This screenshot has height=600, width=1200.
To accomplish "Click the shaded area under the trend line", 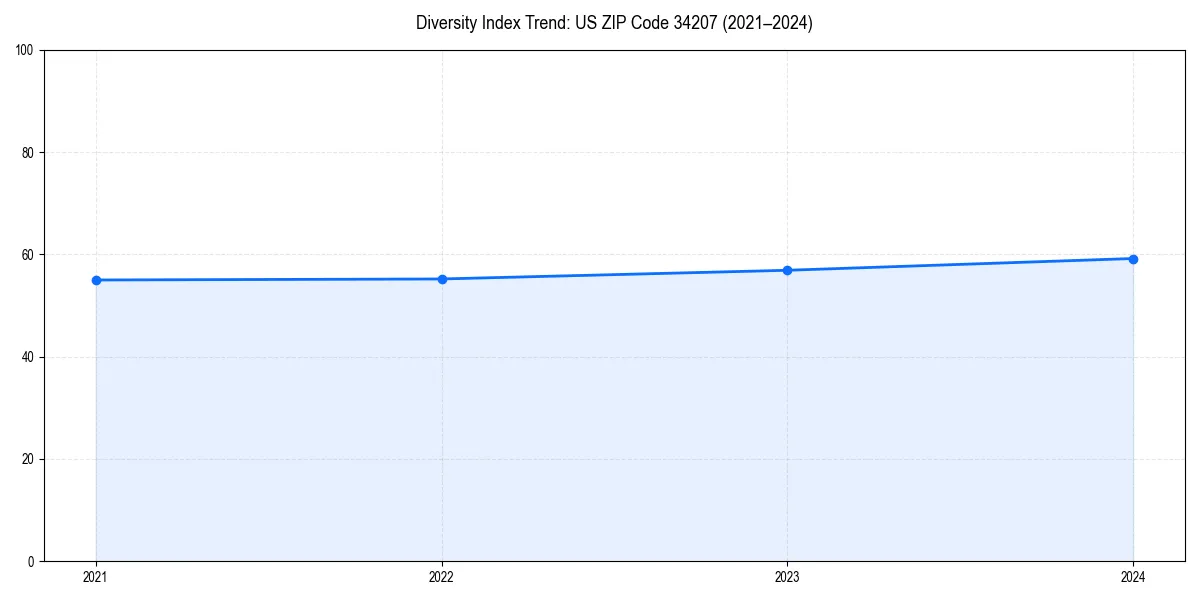I will click(x=600, y=420).
